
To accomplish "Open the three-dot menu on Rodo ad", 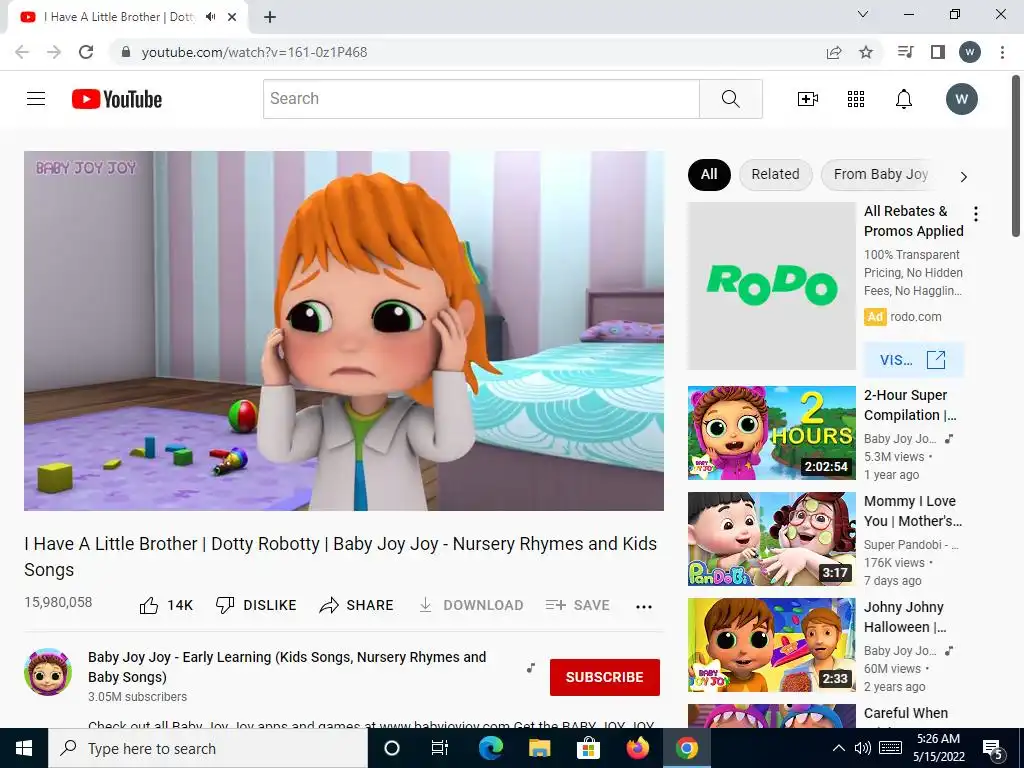I will point(976,214).
